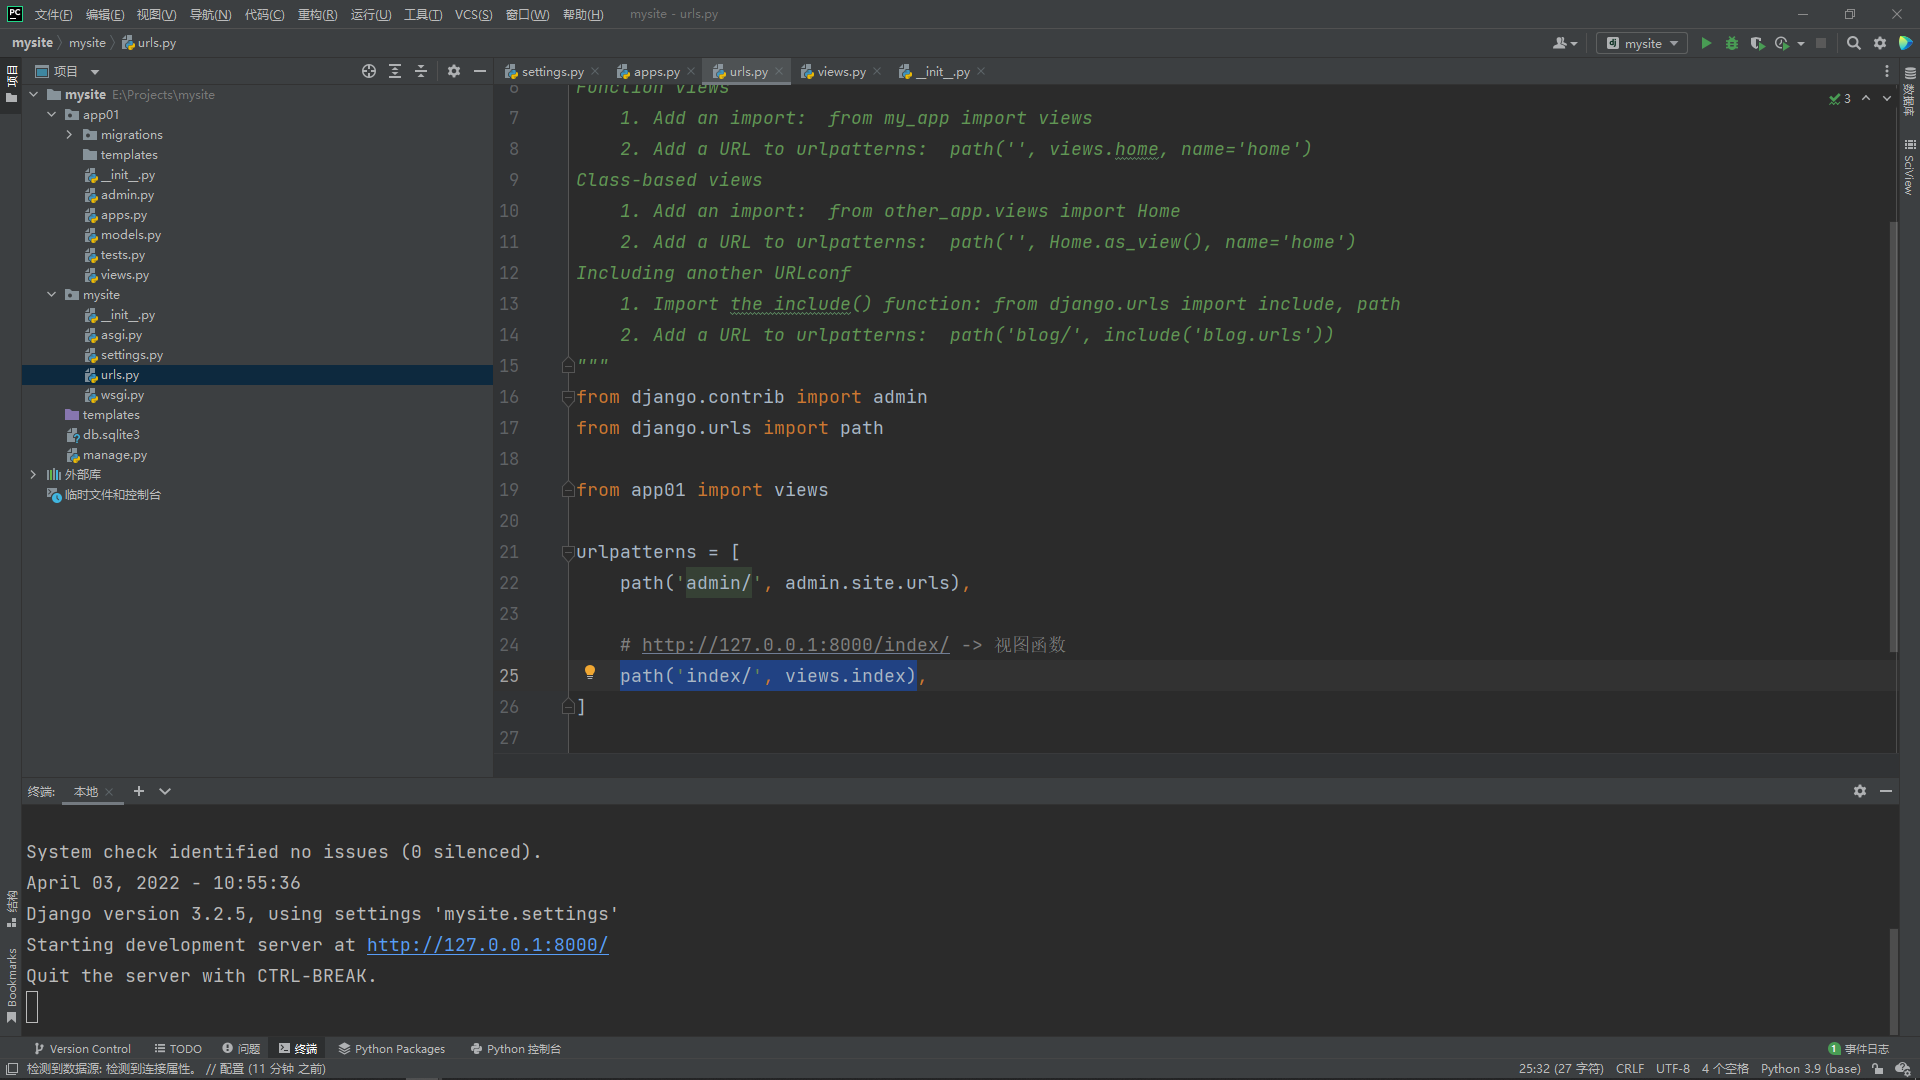Hide the terminal tool window

click(1886, 791)
